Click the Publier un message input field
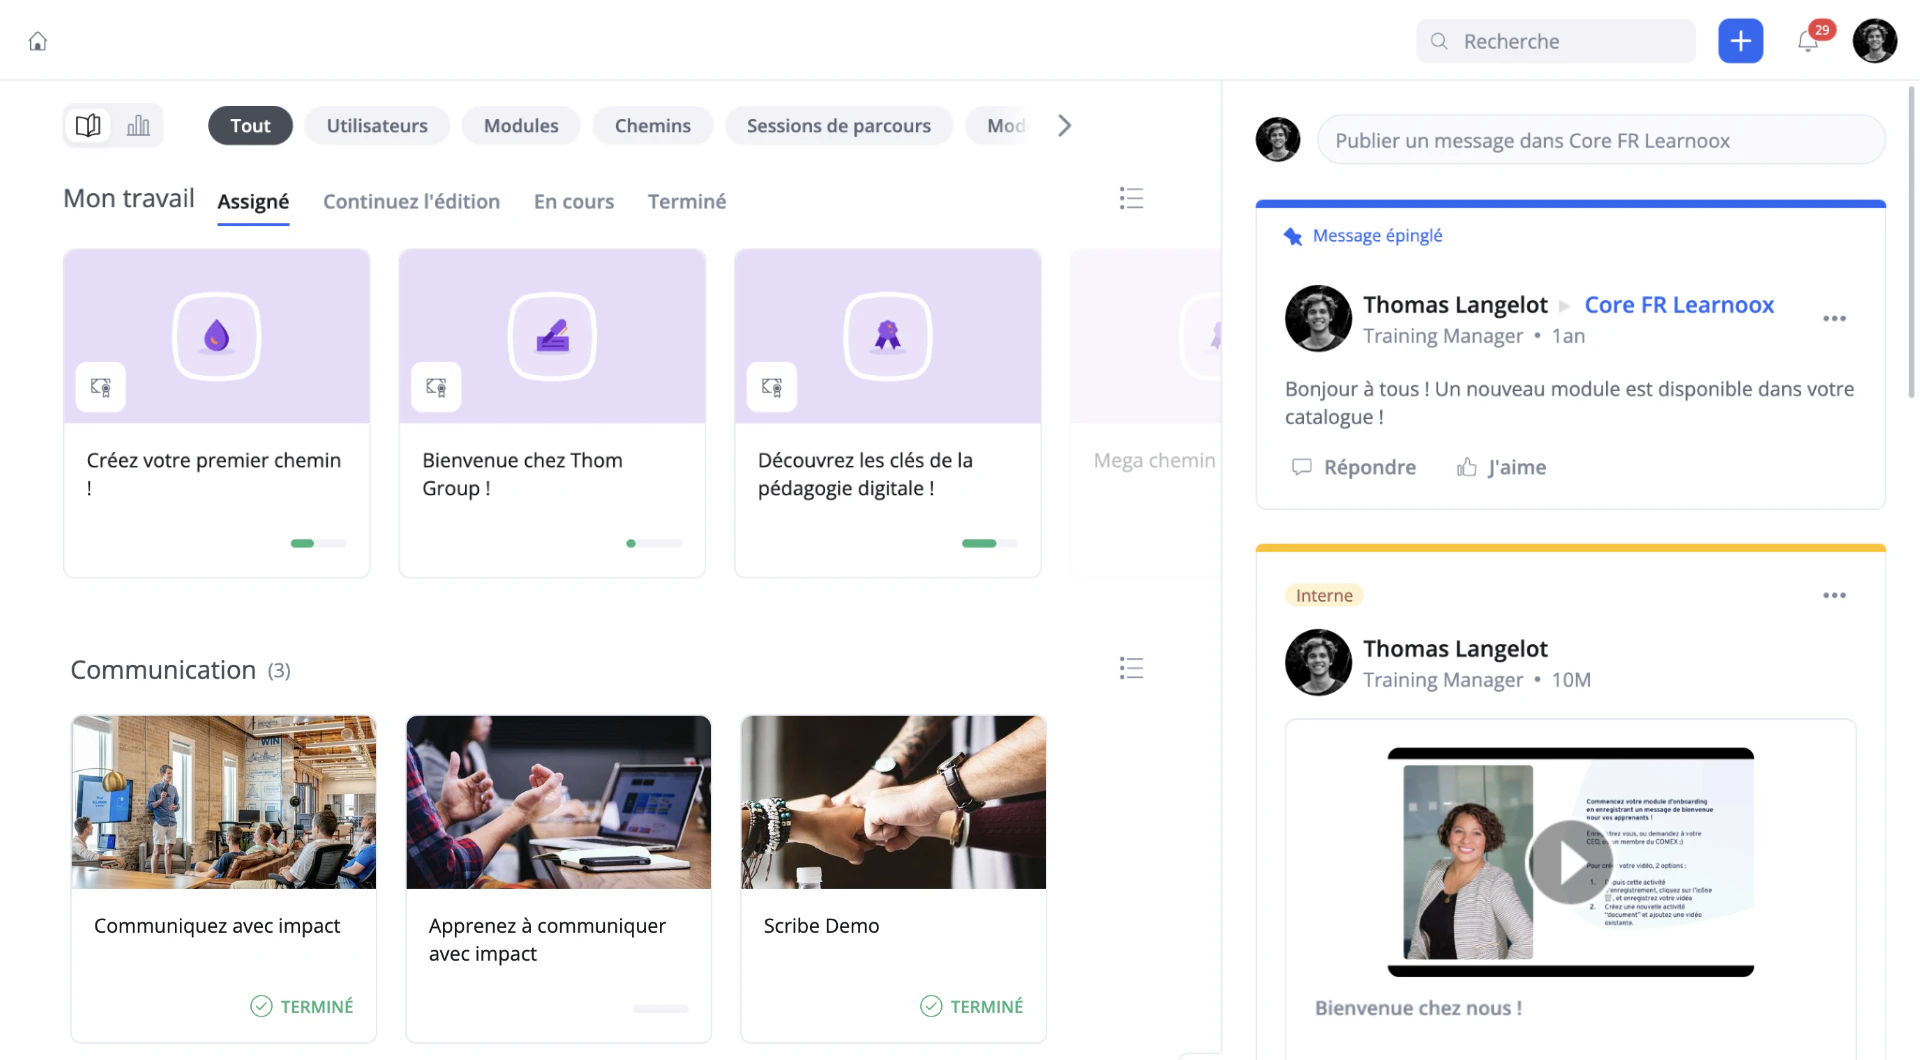 coord(1601,140)
